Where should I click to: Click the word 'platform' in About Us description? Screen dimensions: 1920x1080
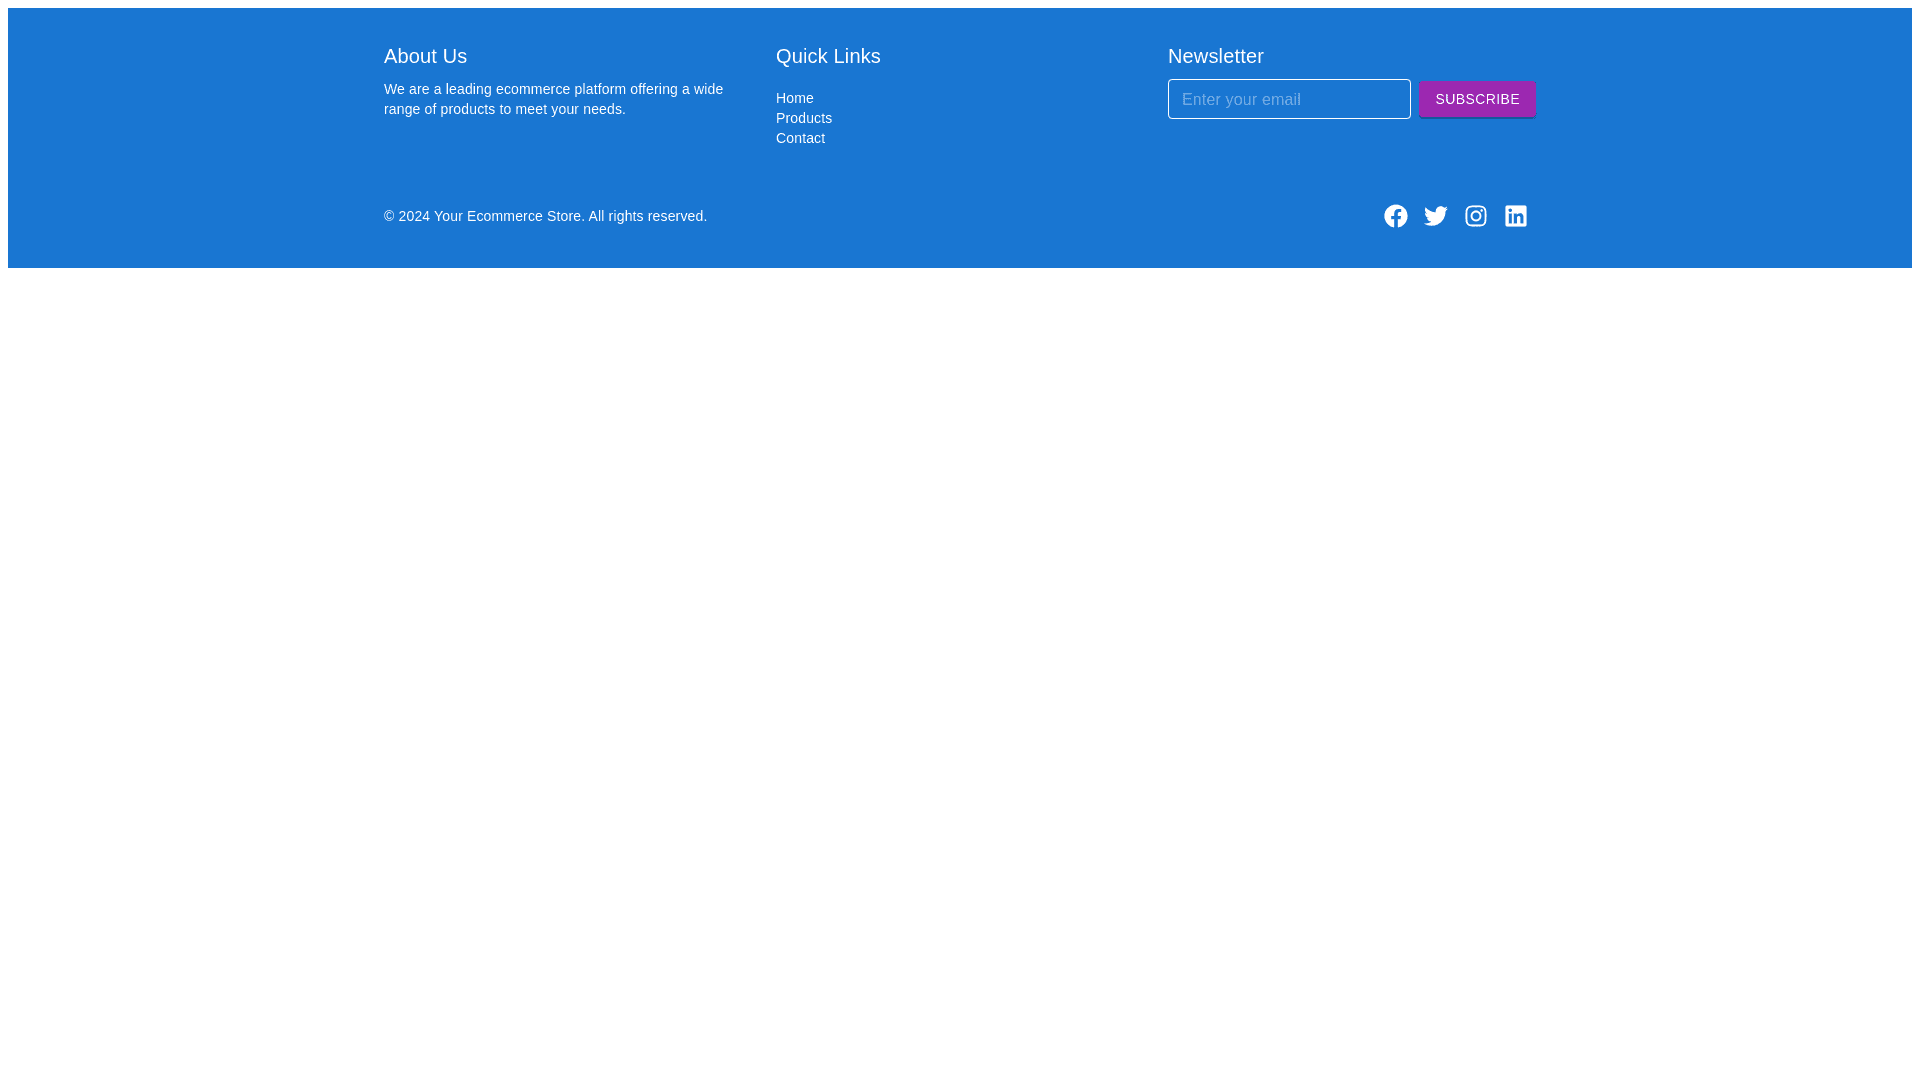tap(600, 89)
